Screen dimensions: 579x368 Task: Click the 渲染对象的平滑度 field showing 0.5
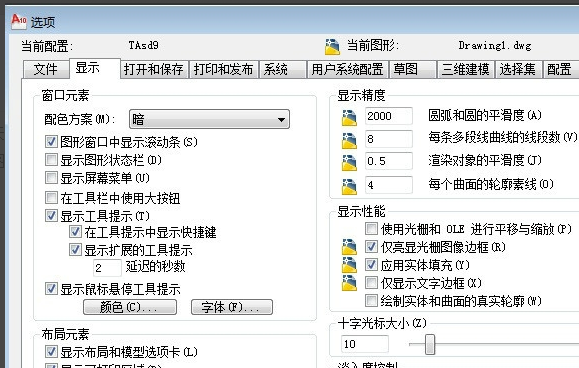click(388, 161)
